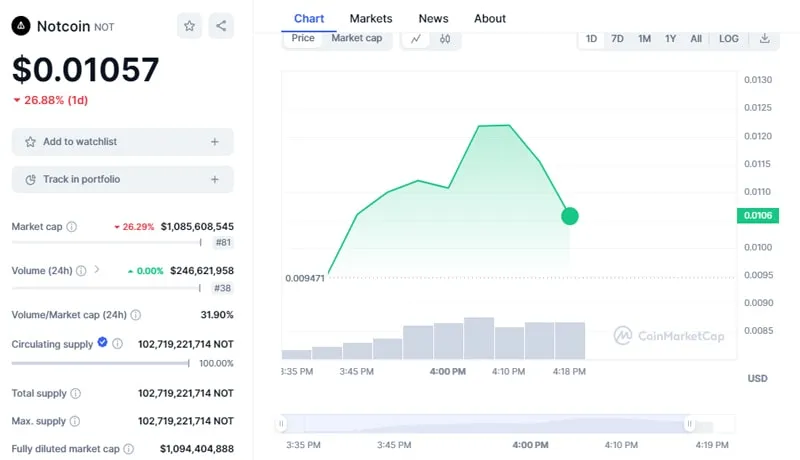This screenshot has width=800, height=460.
Task: Click the Circulating supply verified badge
Action: [102, 343]
